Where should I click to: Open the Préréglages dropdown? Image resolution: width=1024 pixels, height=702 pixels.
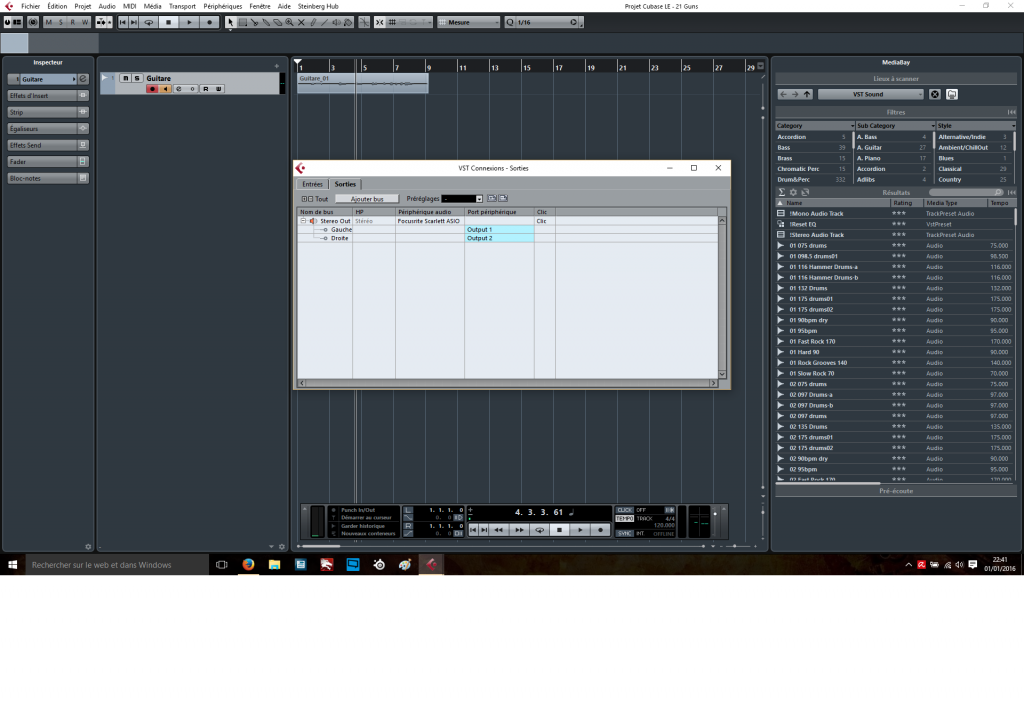(462, 199)
